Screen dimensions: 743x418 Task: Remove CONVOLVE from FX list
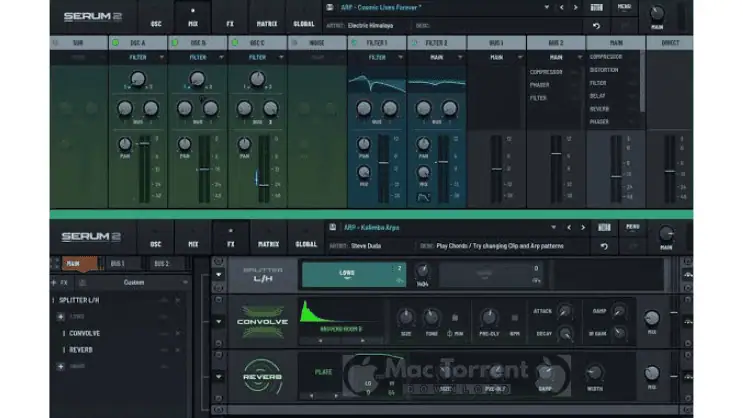pyautogui.click(x=178, y=333)
